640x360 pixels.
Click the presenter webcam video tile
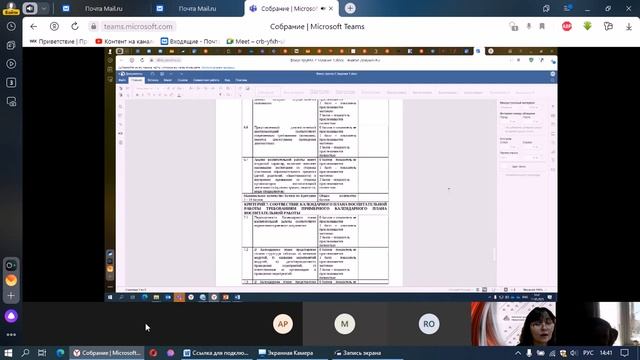pyautogui.click(x=513, y=324)
